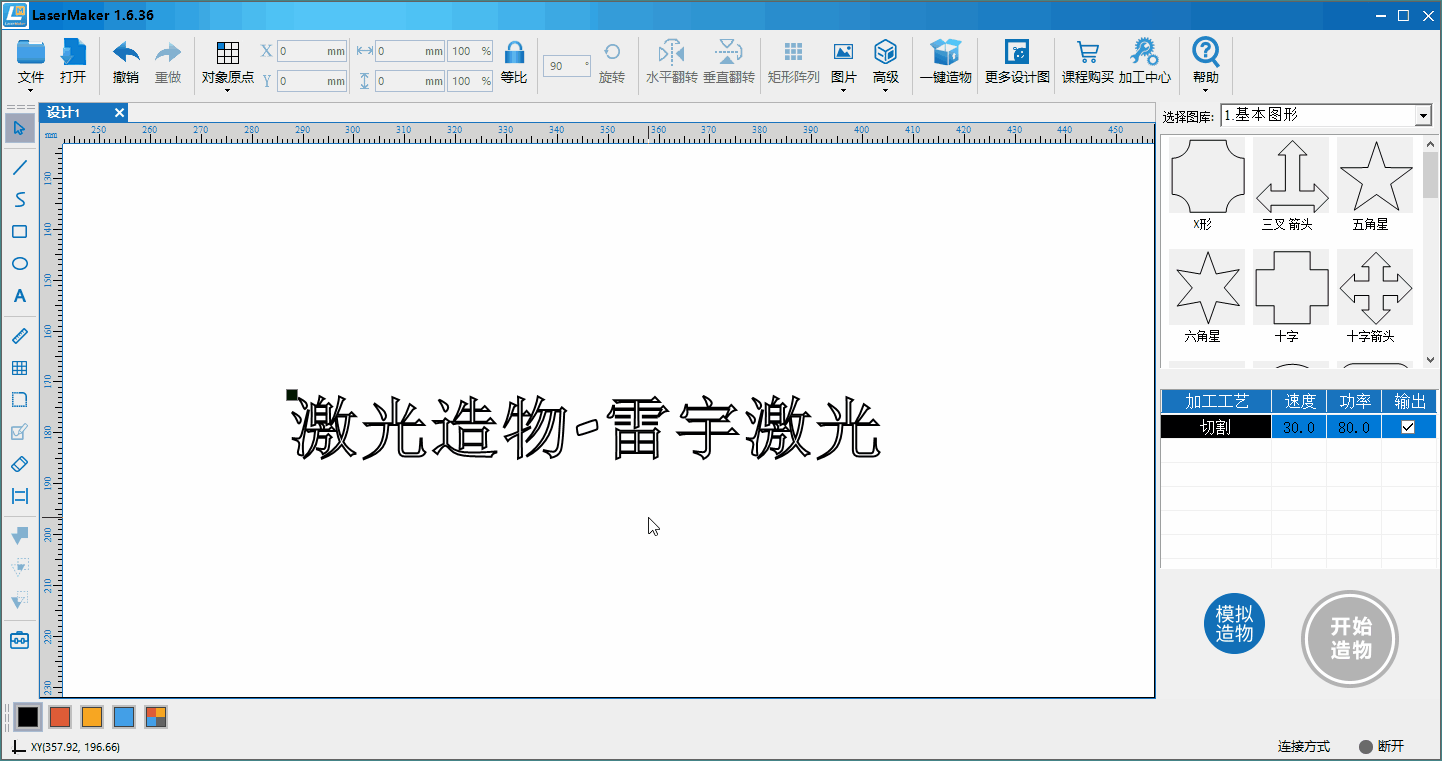Viewport: 1442px width, 761px height.
Task: Close the 设计1 tab
Action: pos(119,113)
